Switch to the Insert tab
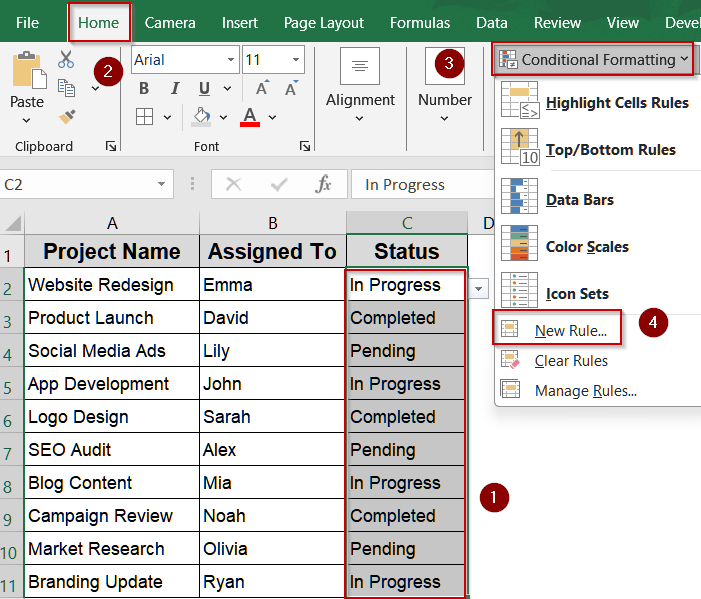Screen dimensions: 701x599 click(x=240, y=23)
